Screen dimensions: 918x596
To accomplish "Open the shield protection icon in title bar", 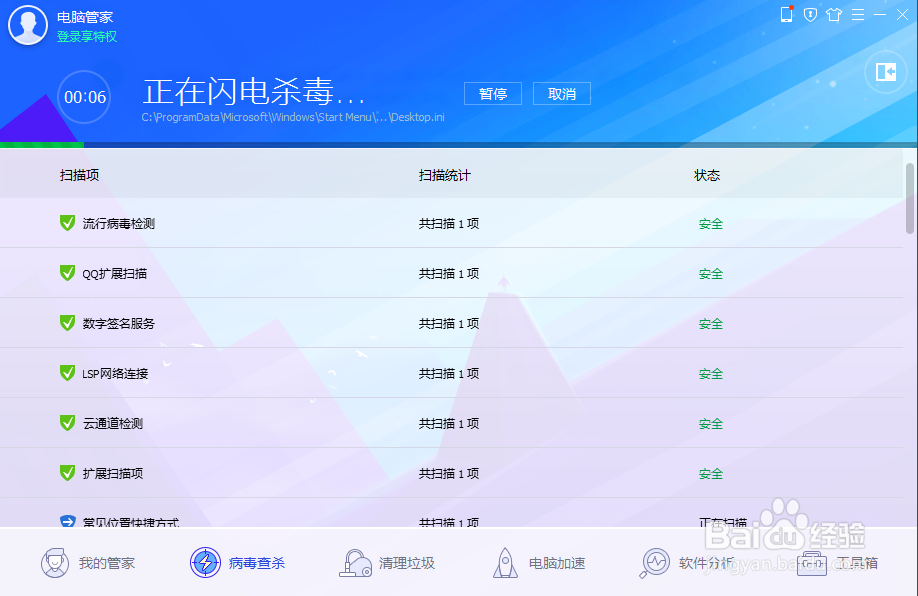I will coord(810,15).
